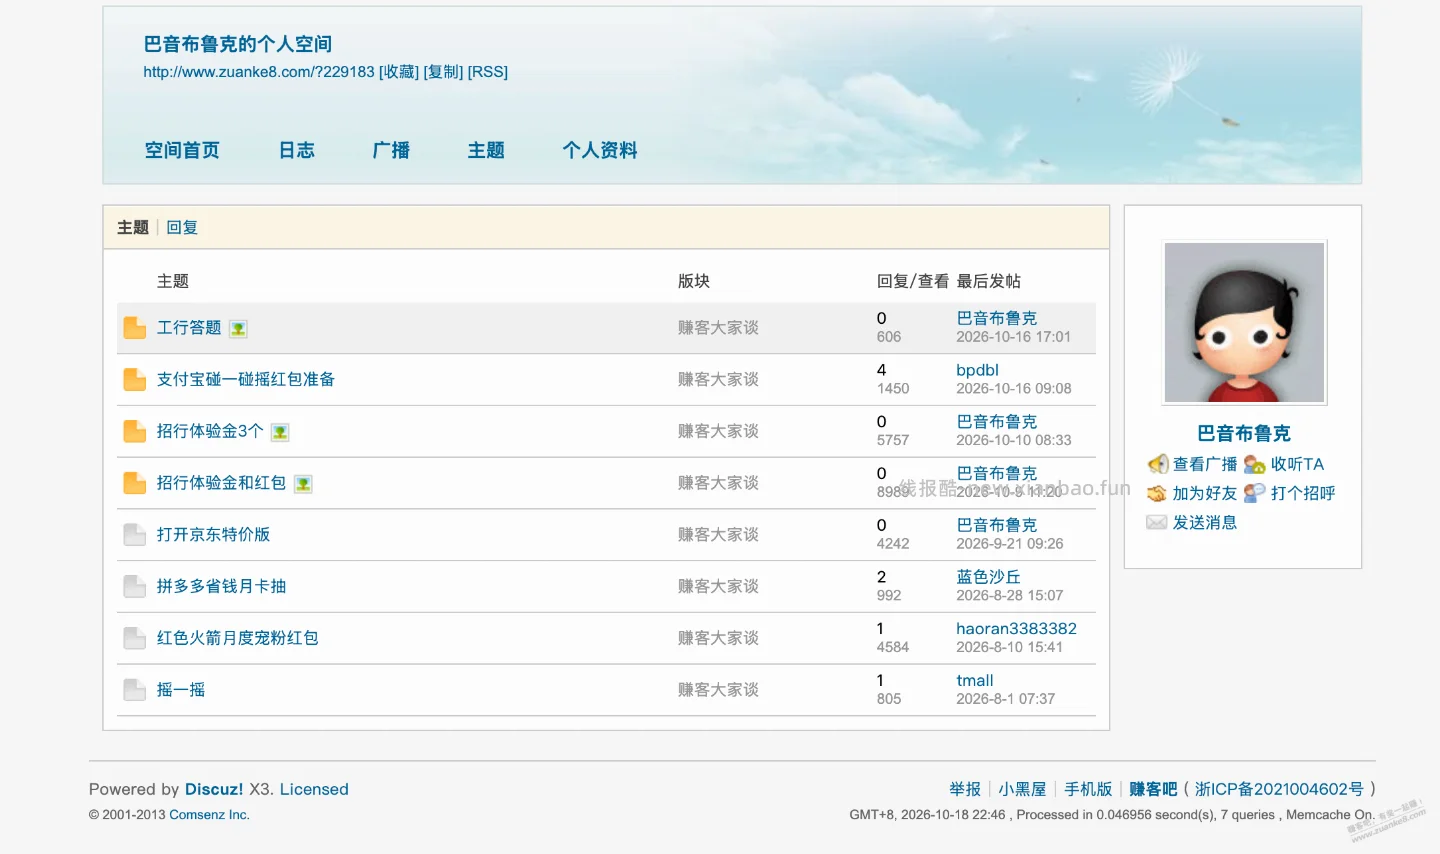
Task: Open the 主题 navigation tab in the header
Action: coord(486,150)
